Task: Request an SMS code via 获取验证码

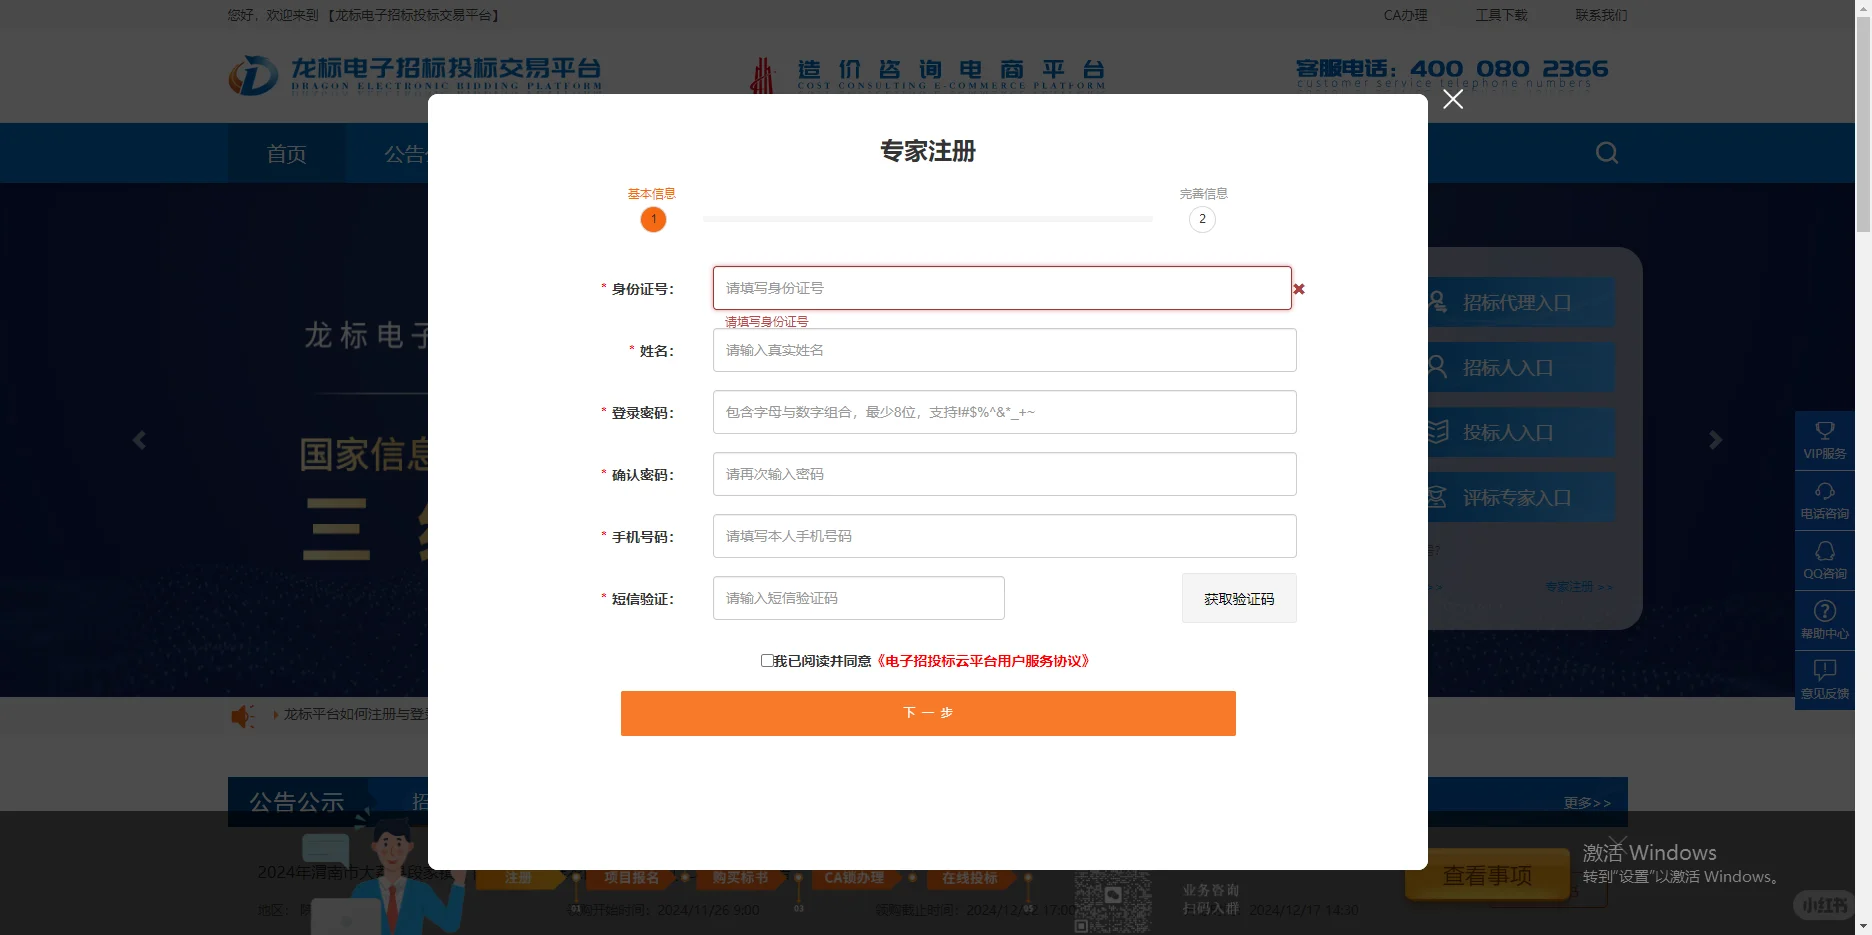Action: [x=1238, y=598]
